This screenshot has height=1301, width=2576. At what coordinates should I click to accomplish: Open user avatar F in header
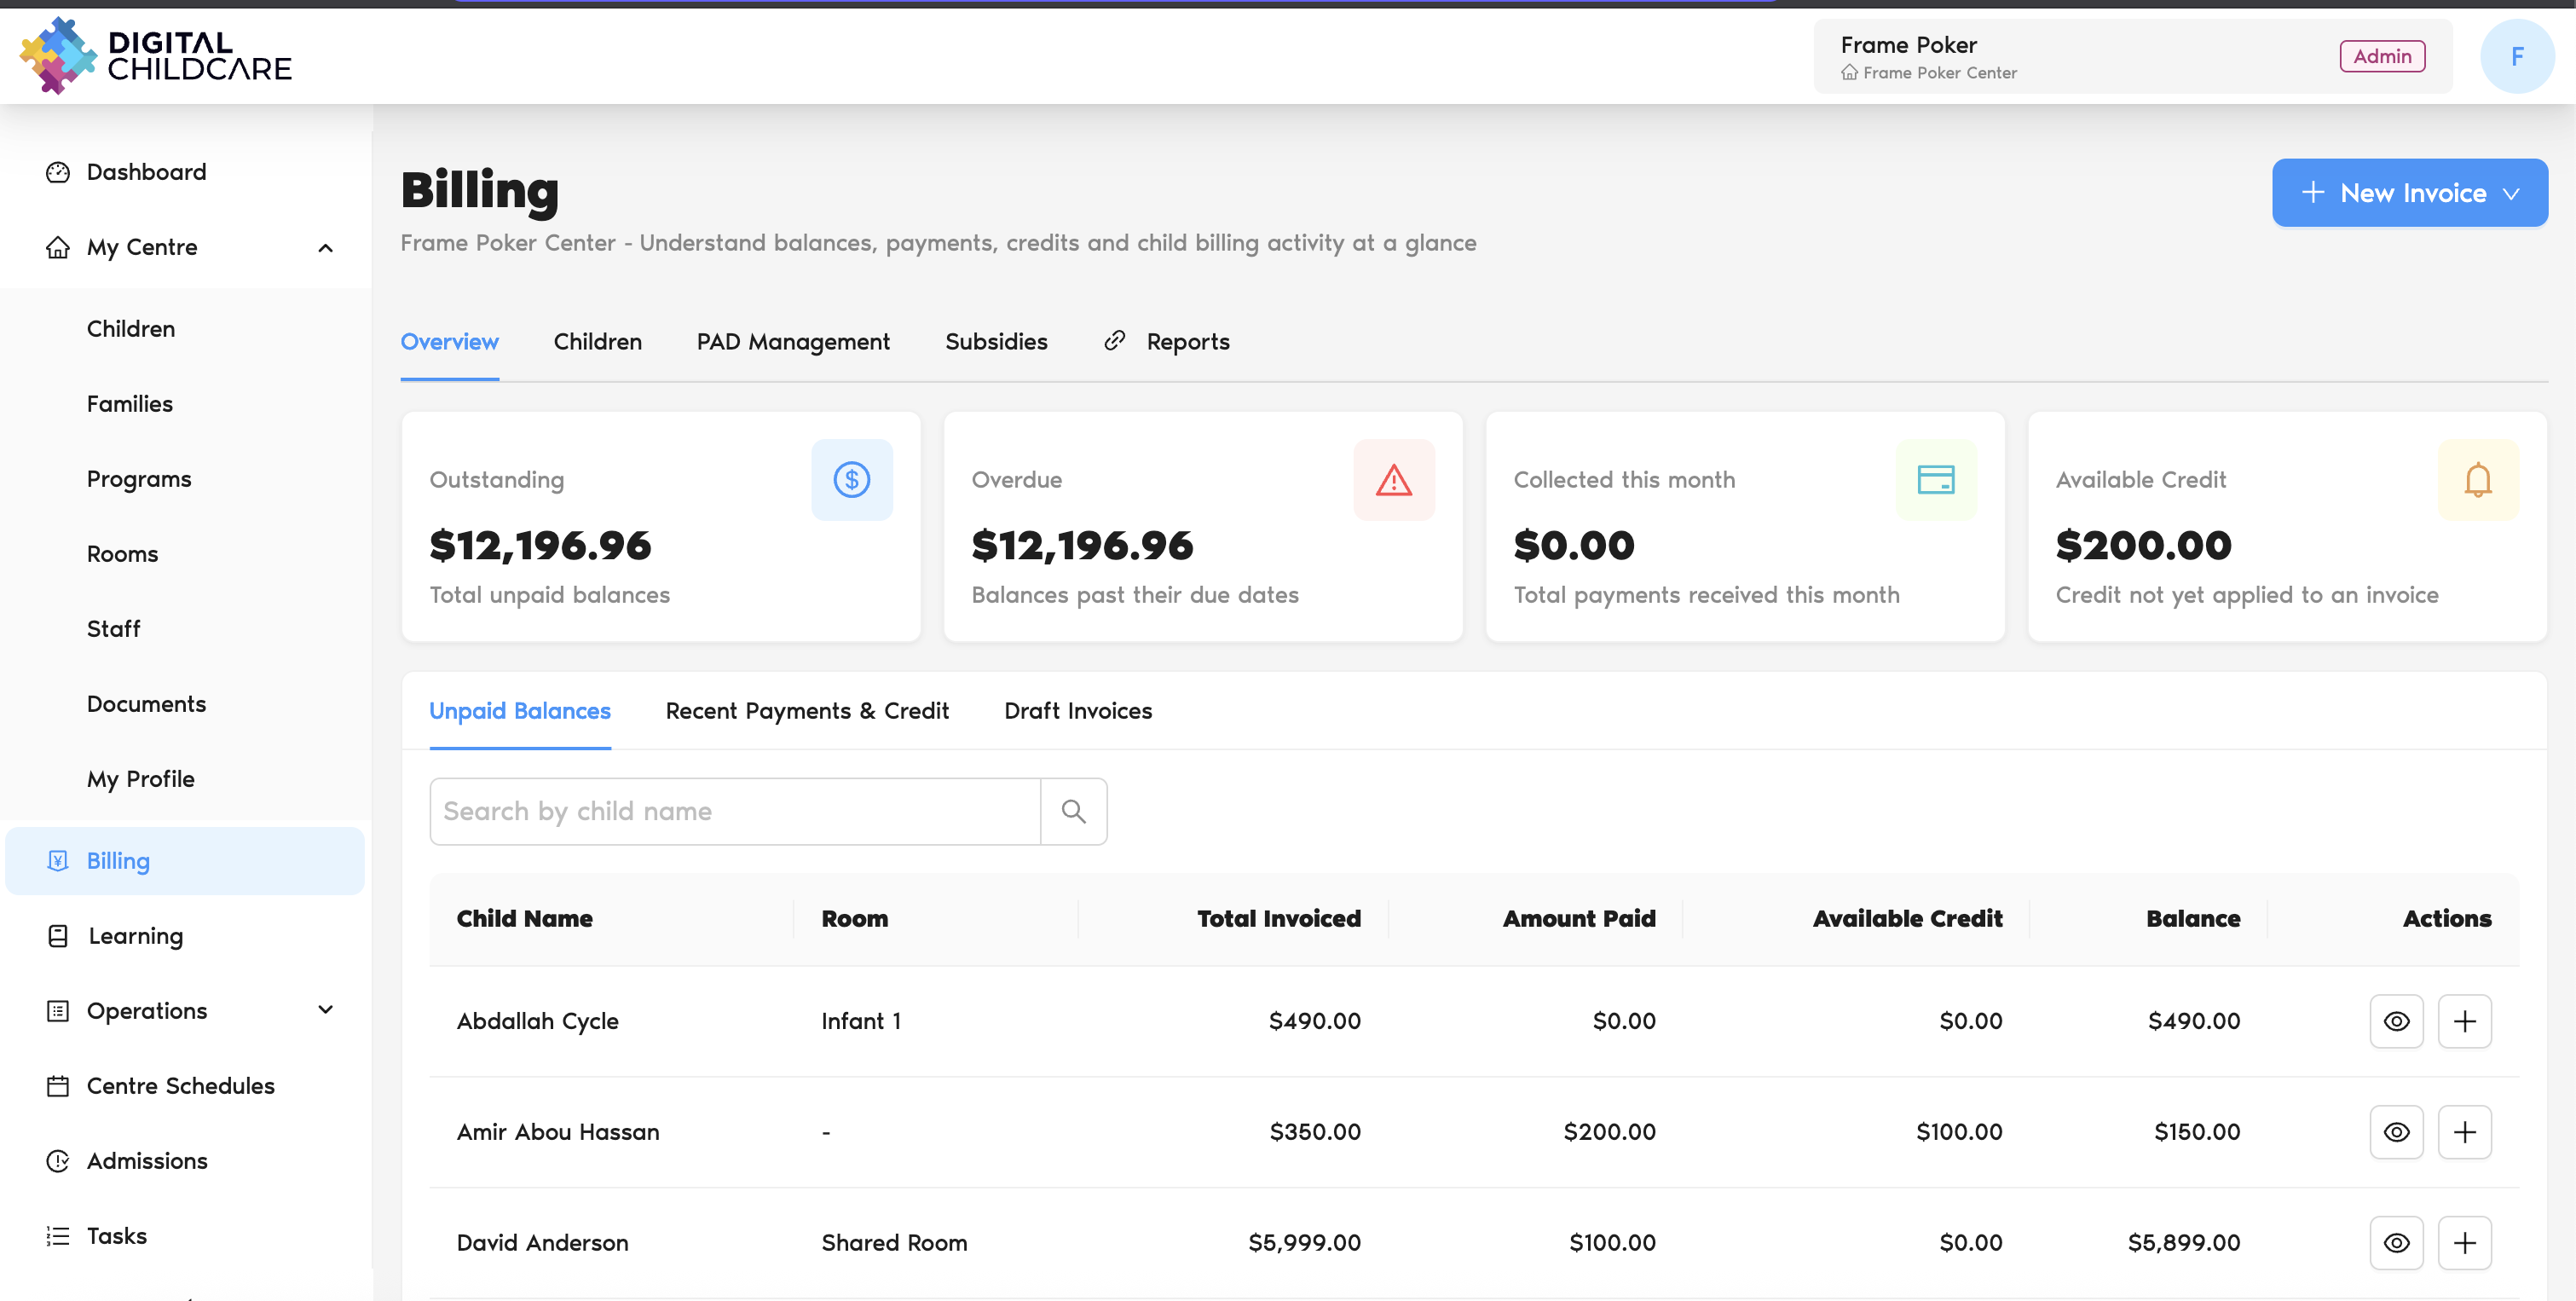click(2516, 57)
